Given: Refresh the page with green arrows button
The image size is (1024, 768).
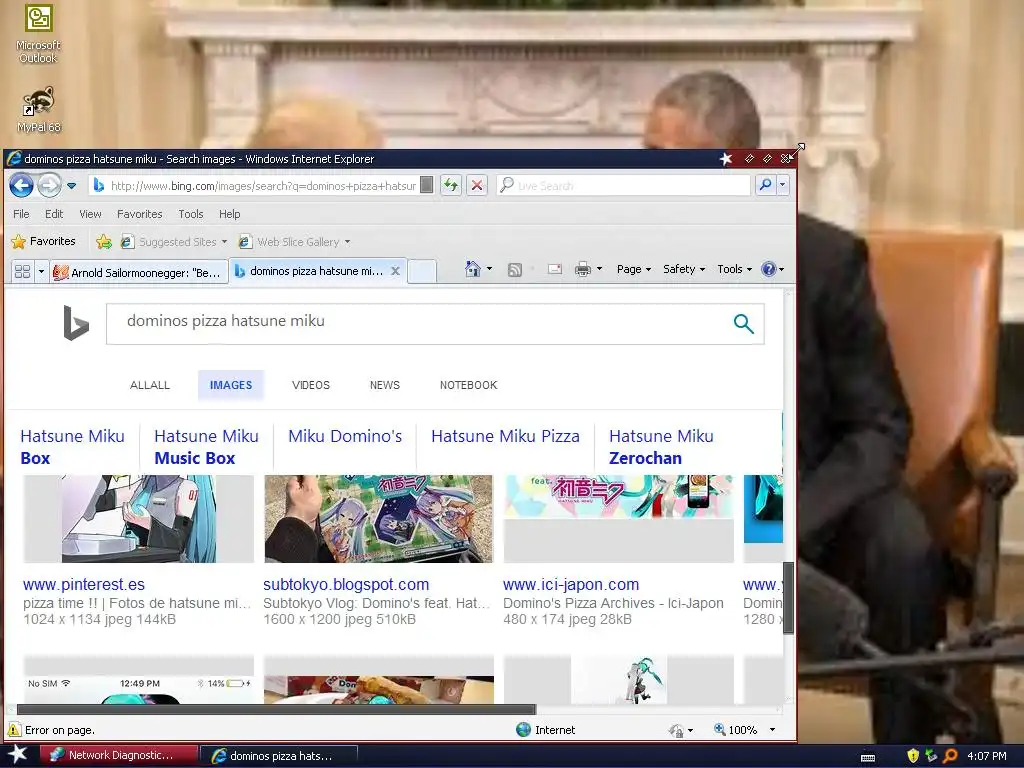Looking at the screenshot, I should (x=451, y=185).
